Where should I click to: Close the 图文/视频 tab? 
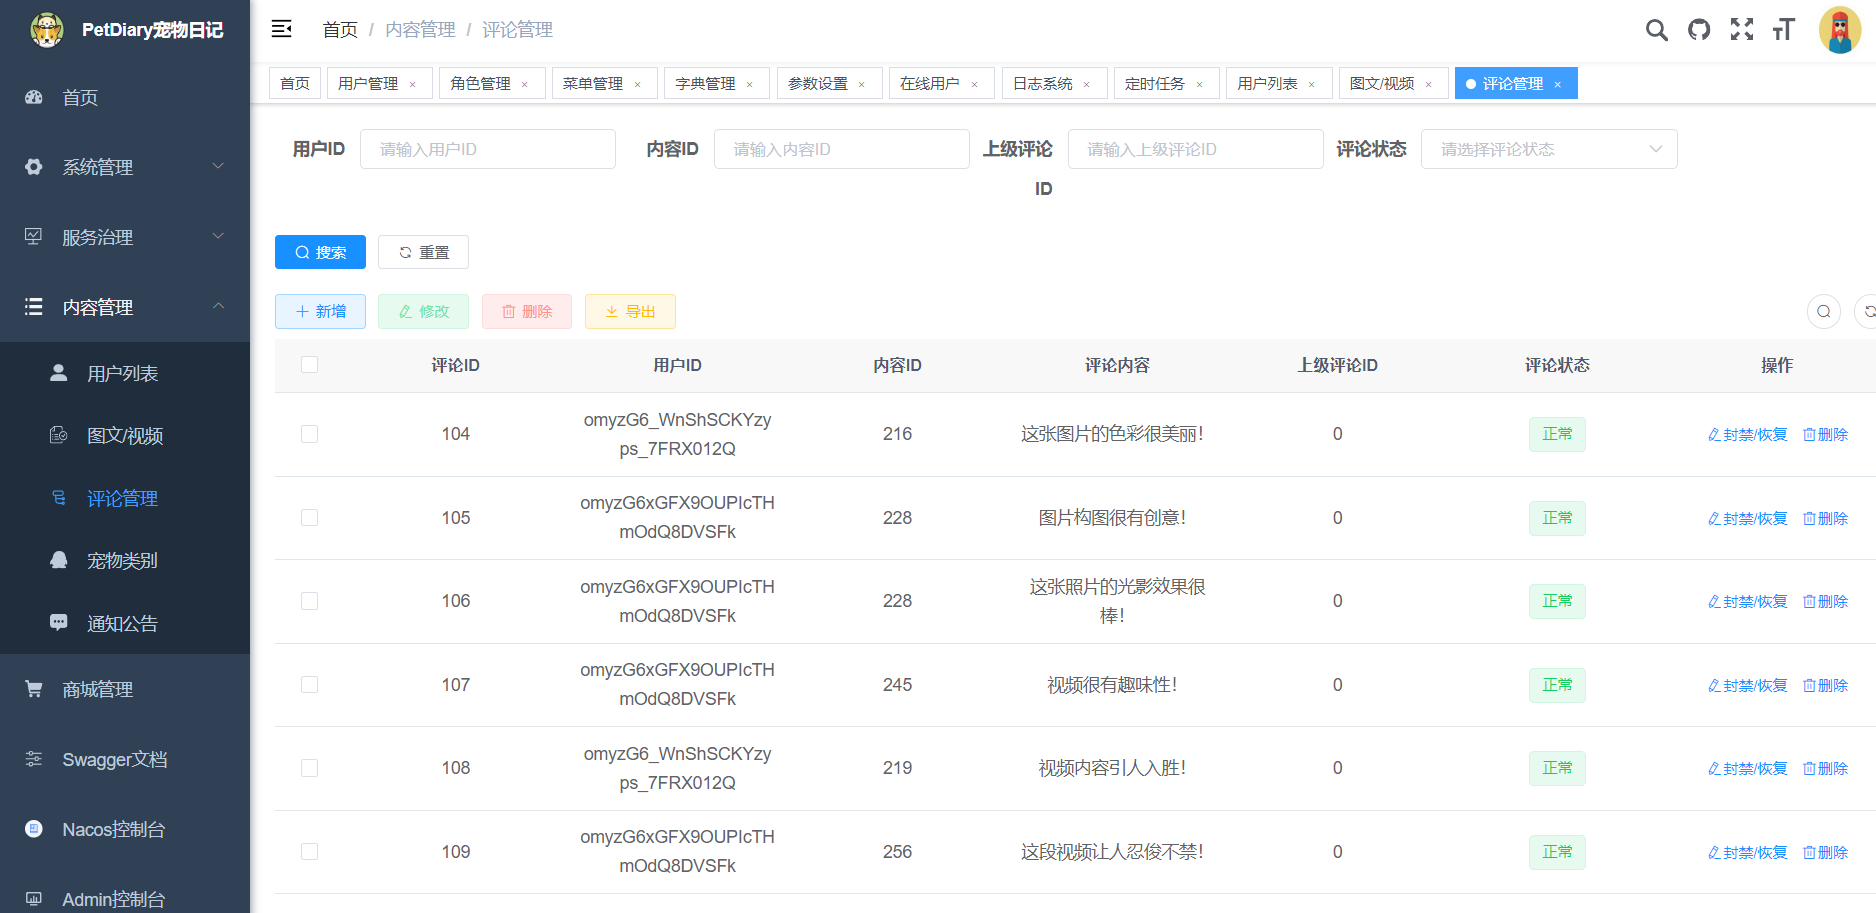click(1428, 84)
